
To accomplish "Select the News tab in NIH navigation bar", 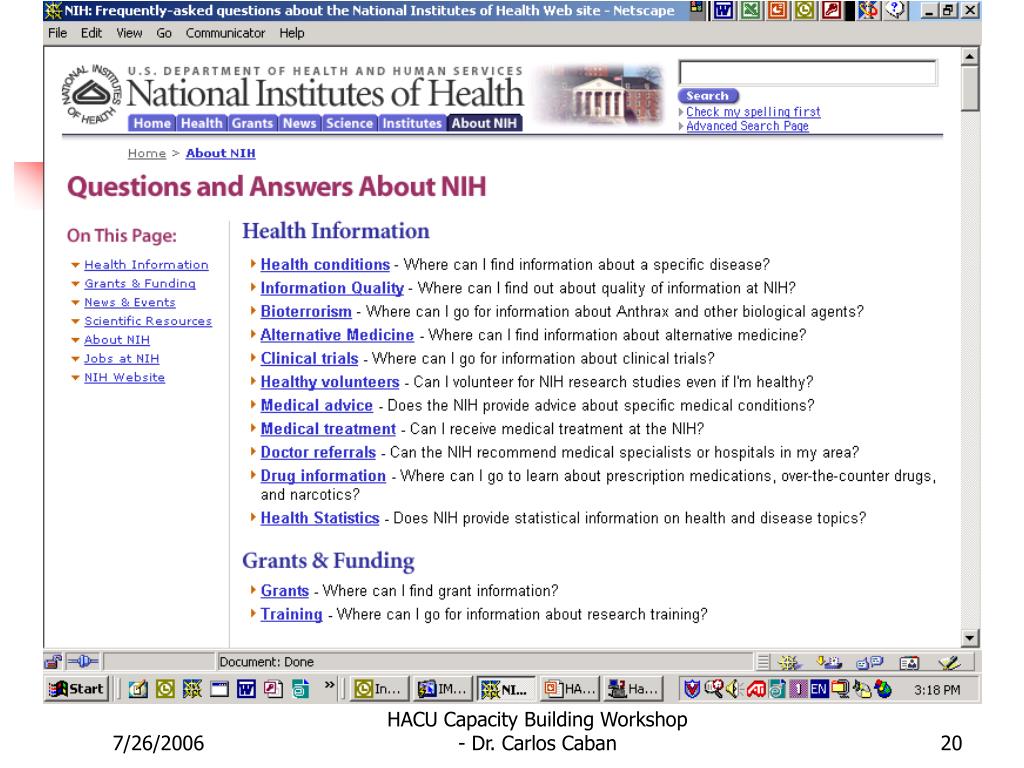I will 300,123.
